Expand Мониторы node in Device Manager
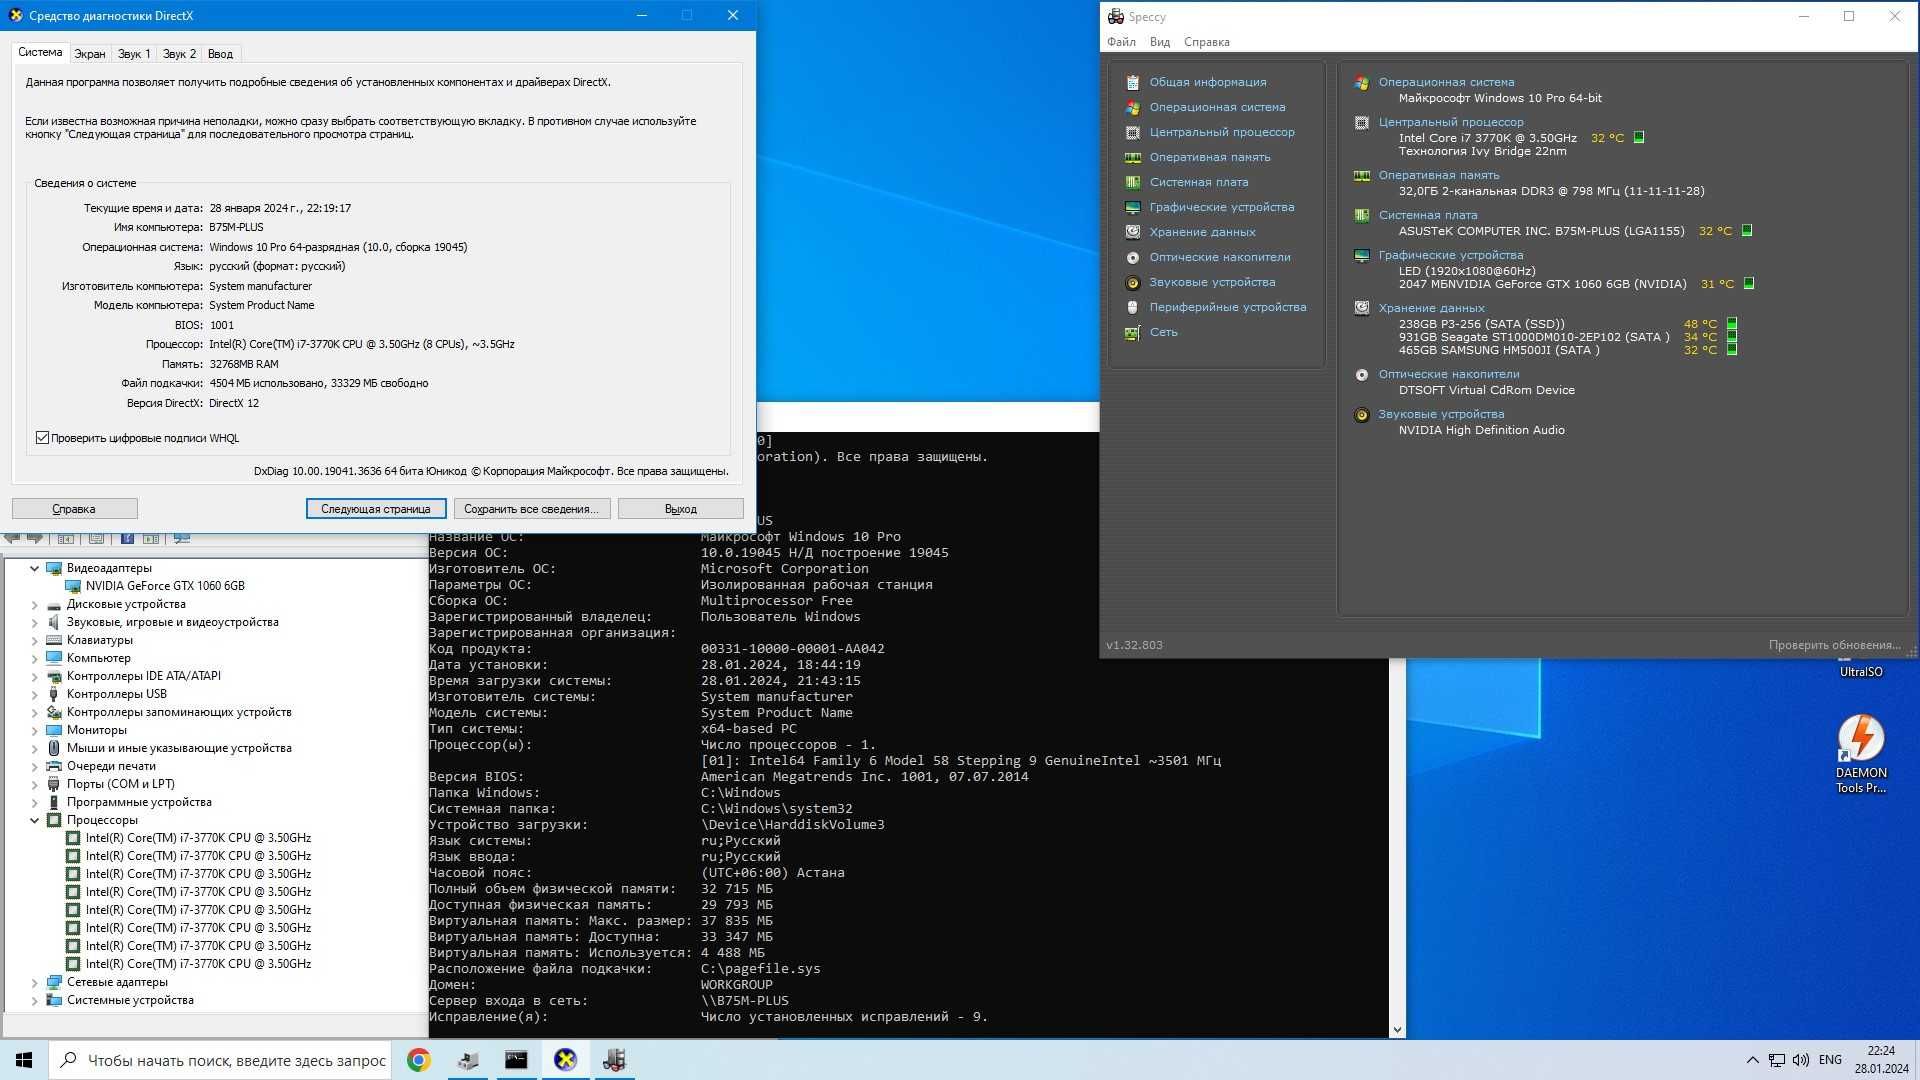The image size is (1920, 1080). point(35,730)
